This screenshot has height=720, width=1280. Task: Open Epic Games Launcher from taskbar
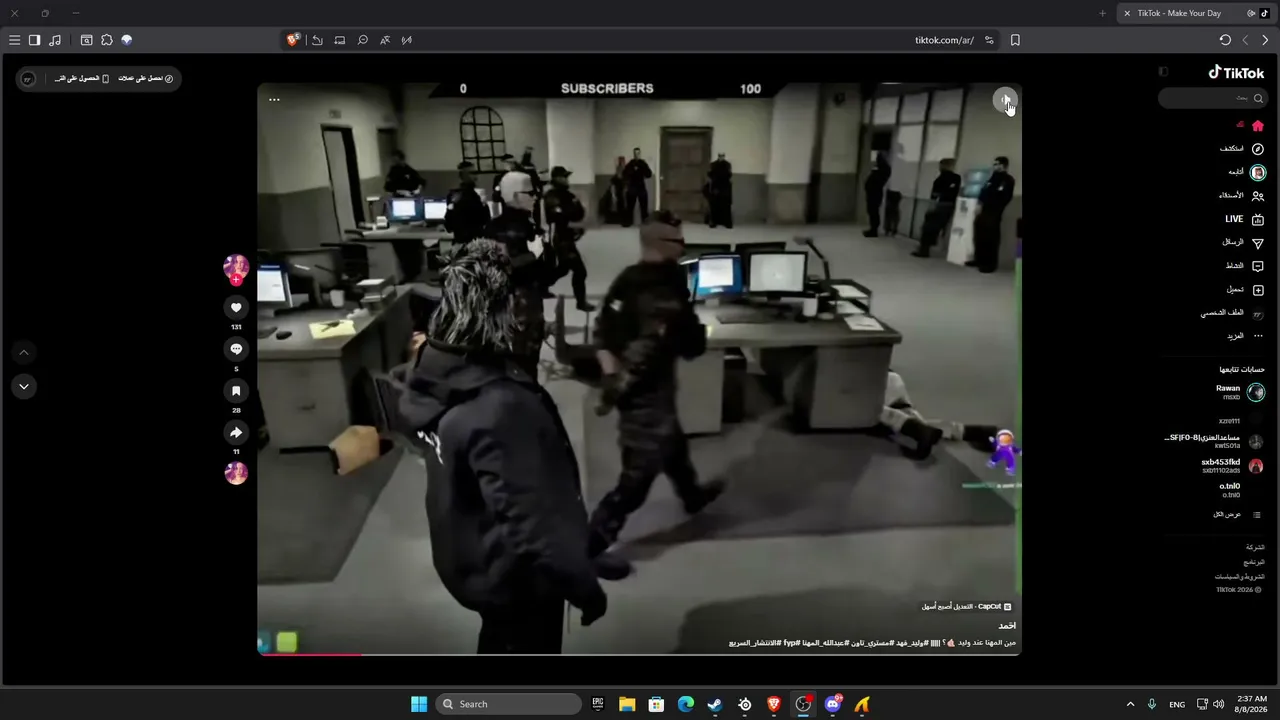pos(598,704)
